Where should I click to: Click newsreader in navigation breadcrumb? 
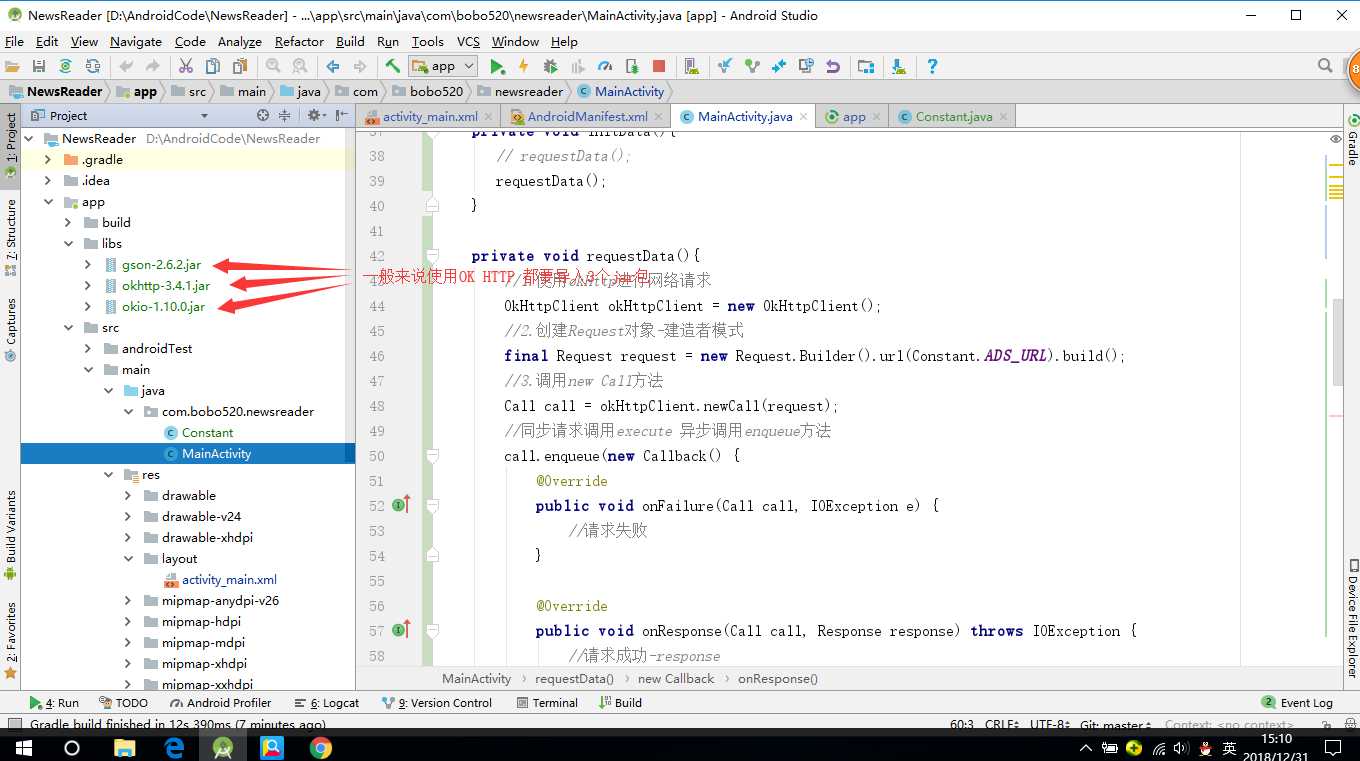tap(519, 91)
